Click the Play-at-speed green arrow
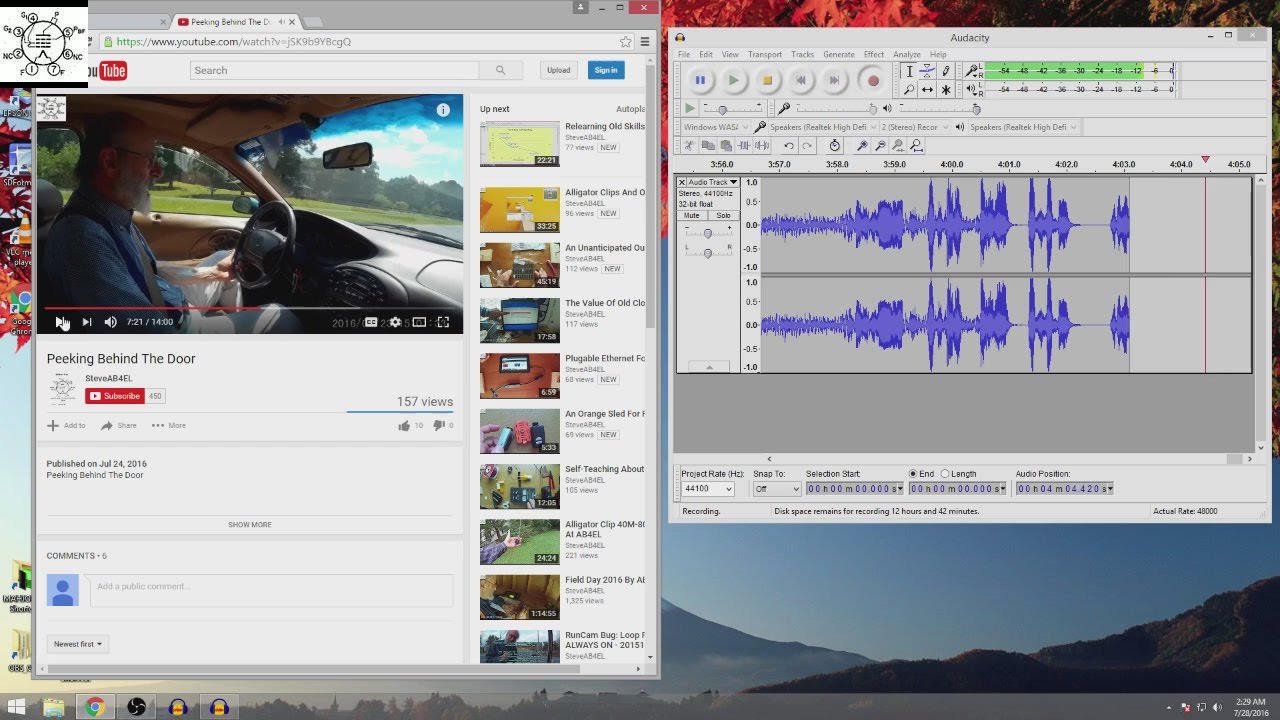1280x720 pixels. point(690,108)
